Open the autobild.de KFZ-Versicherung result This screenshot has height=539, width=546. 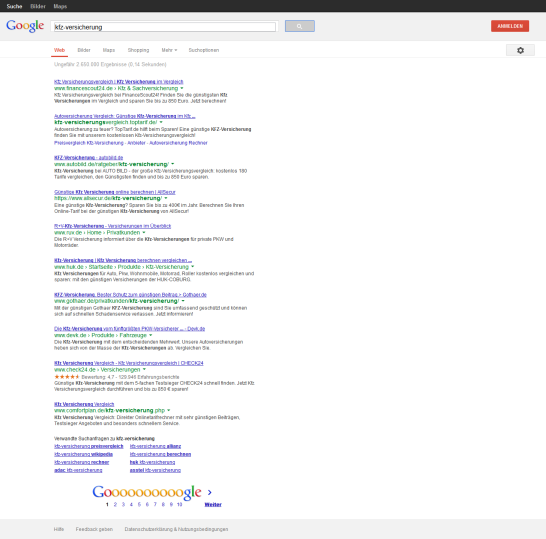pyautogui.click(x=88, y=157)
